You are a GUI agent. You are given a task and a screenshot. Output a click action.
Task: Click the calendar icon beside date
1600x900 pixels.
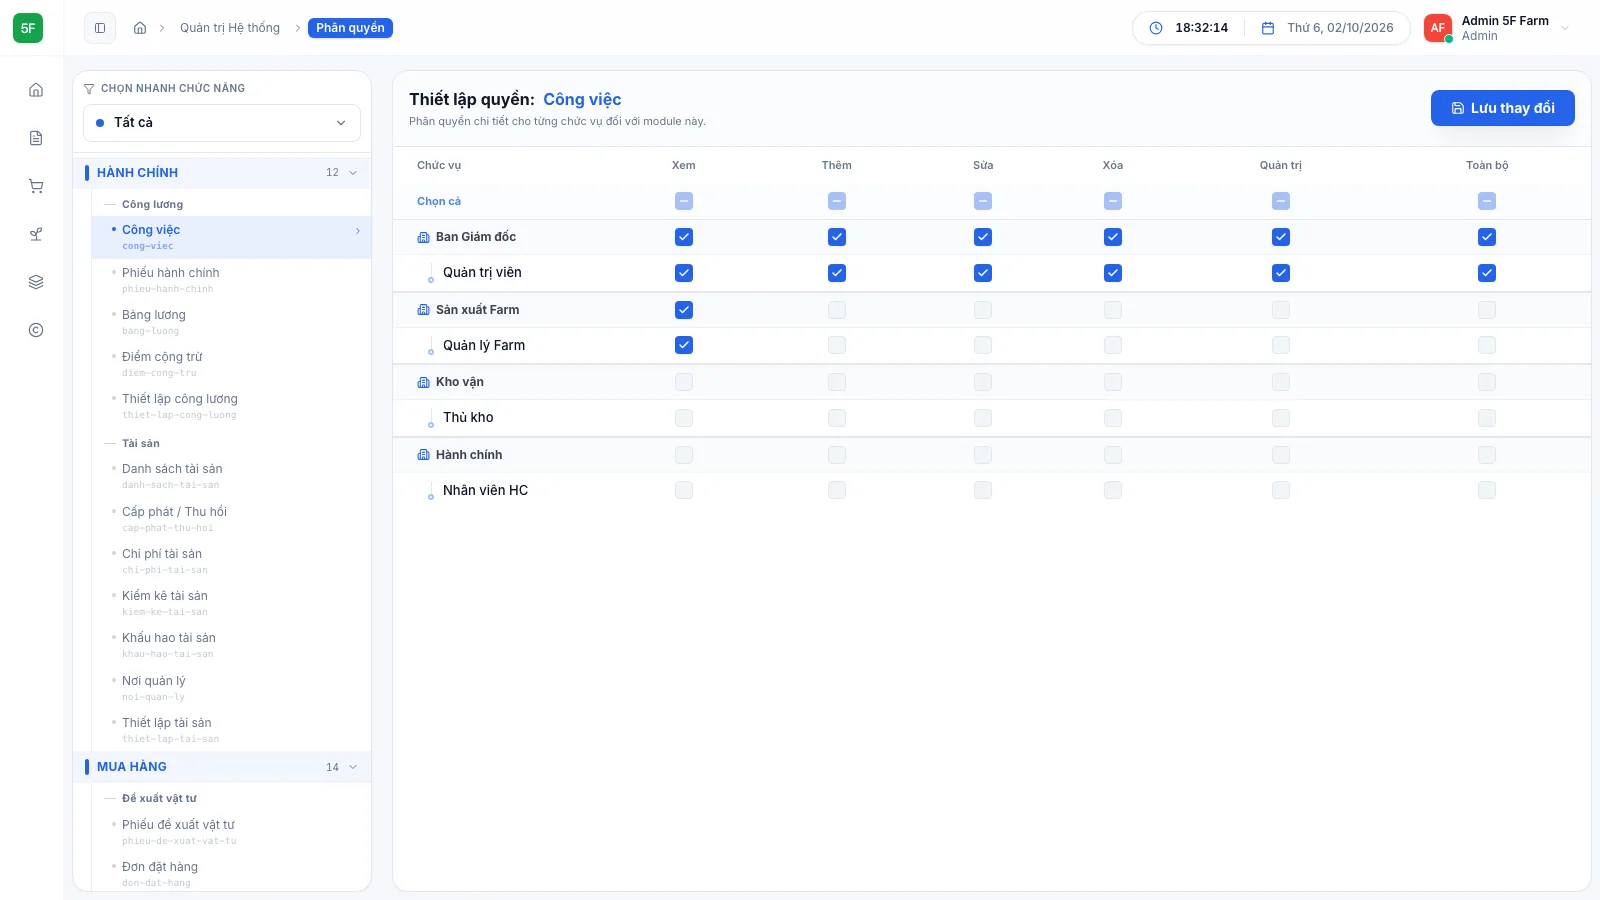(x=1268, y=28)
